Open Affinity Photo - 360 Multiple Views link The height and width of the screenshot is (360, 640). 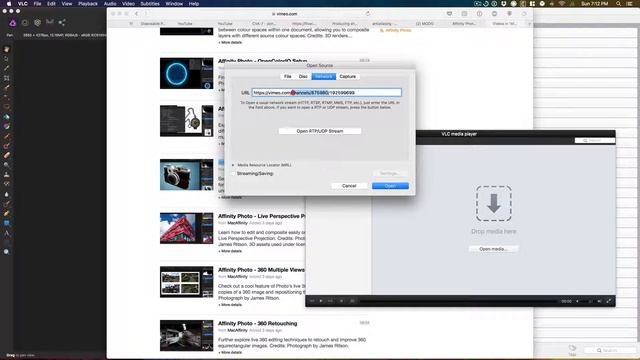click(261, 270)
